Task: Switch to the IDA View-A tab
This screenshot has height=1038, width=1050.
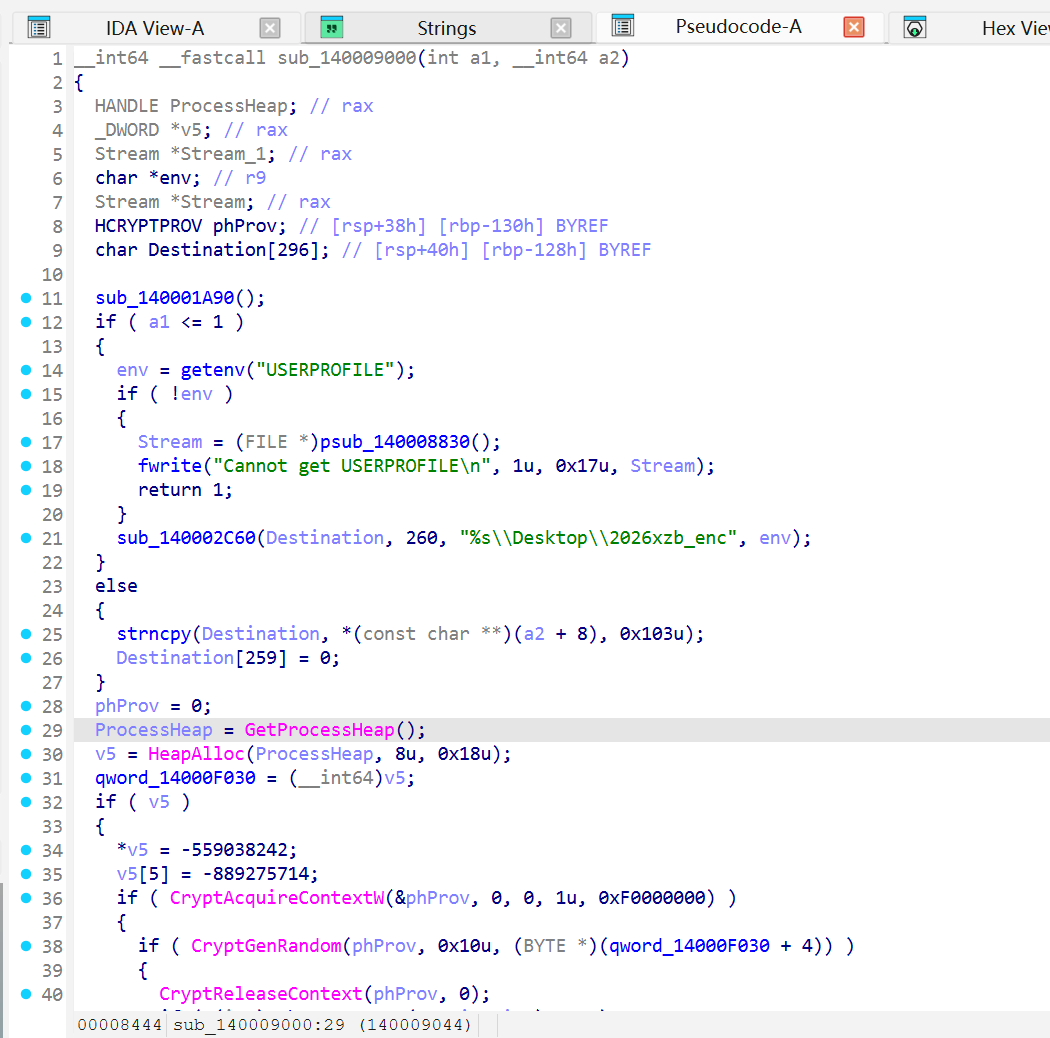Action: [155, 28]
